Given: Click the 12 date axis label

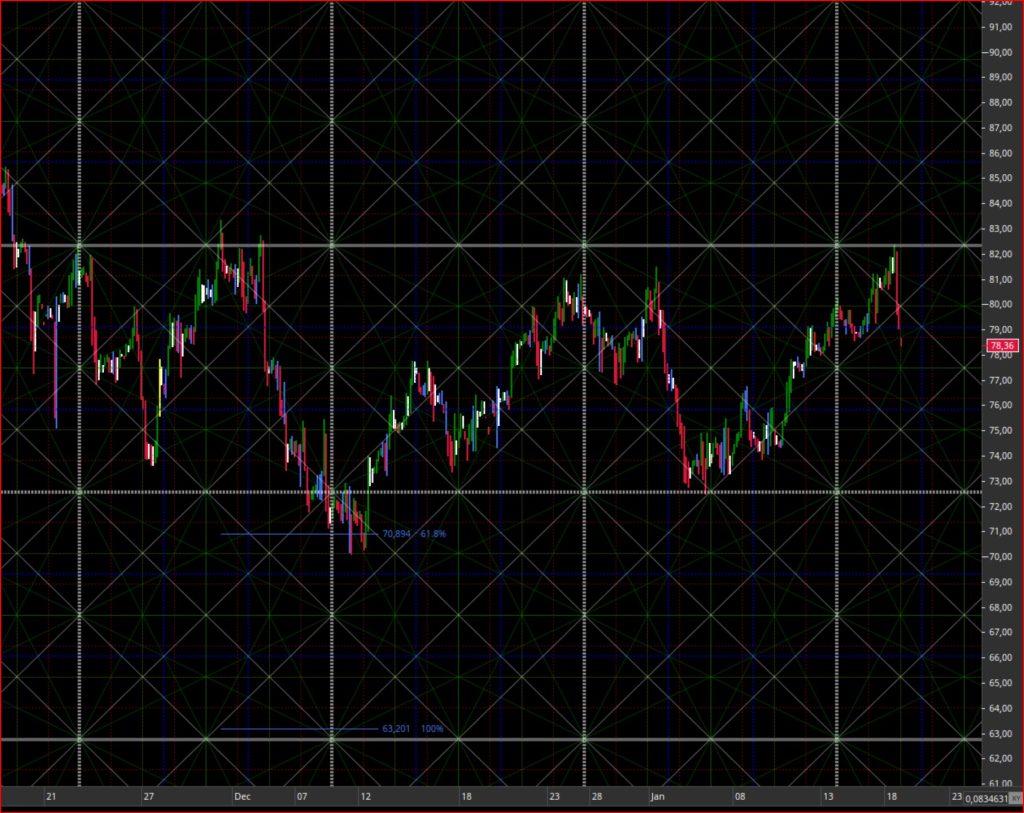Looking at the screenshot, I should [x=366, y=797].
